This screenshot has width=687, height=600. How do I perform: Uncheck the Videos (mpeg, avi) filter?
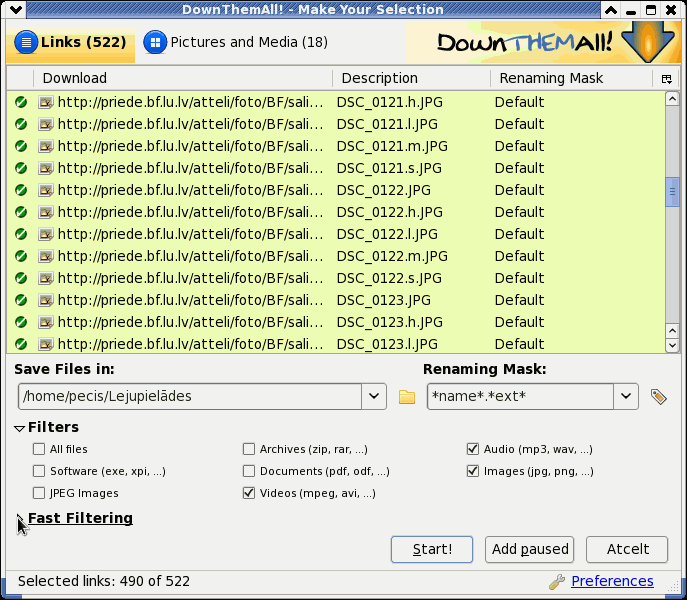click(x=249, y=493)
